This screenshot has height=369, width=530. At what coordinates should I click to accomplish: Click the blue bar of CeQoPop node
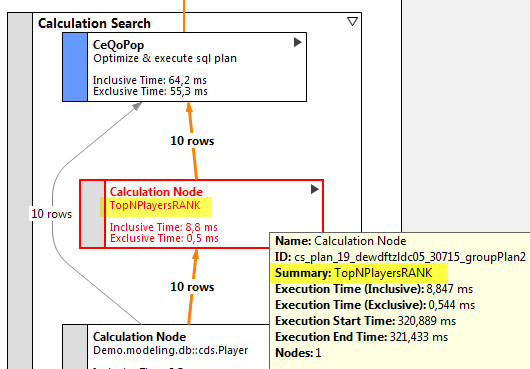[x=75, y=67]
